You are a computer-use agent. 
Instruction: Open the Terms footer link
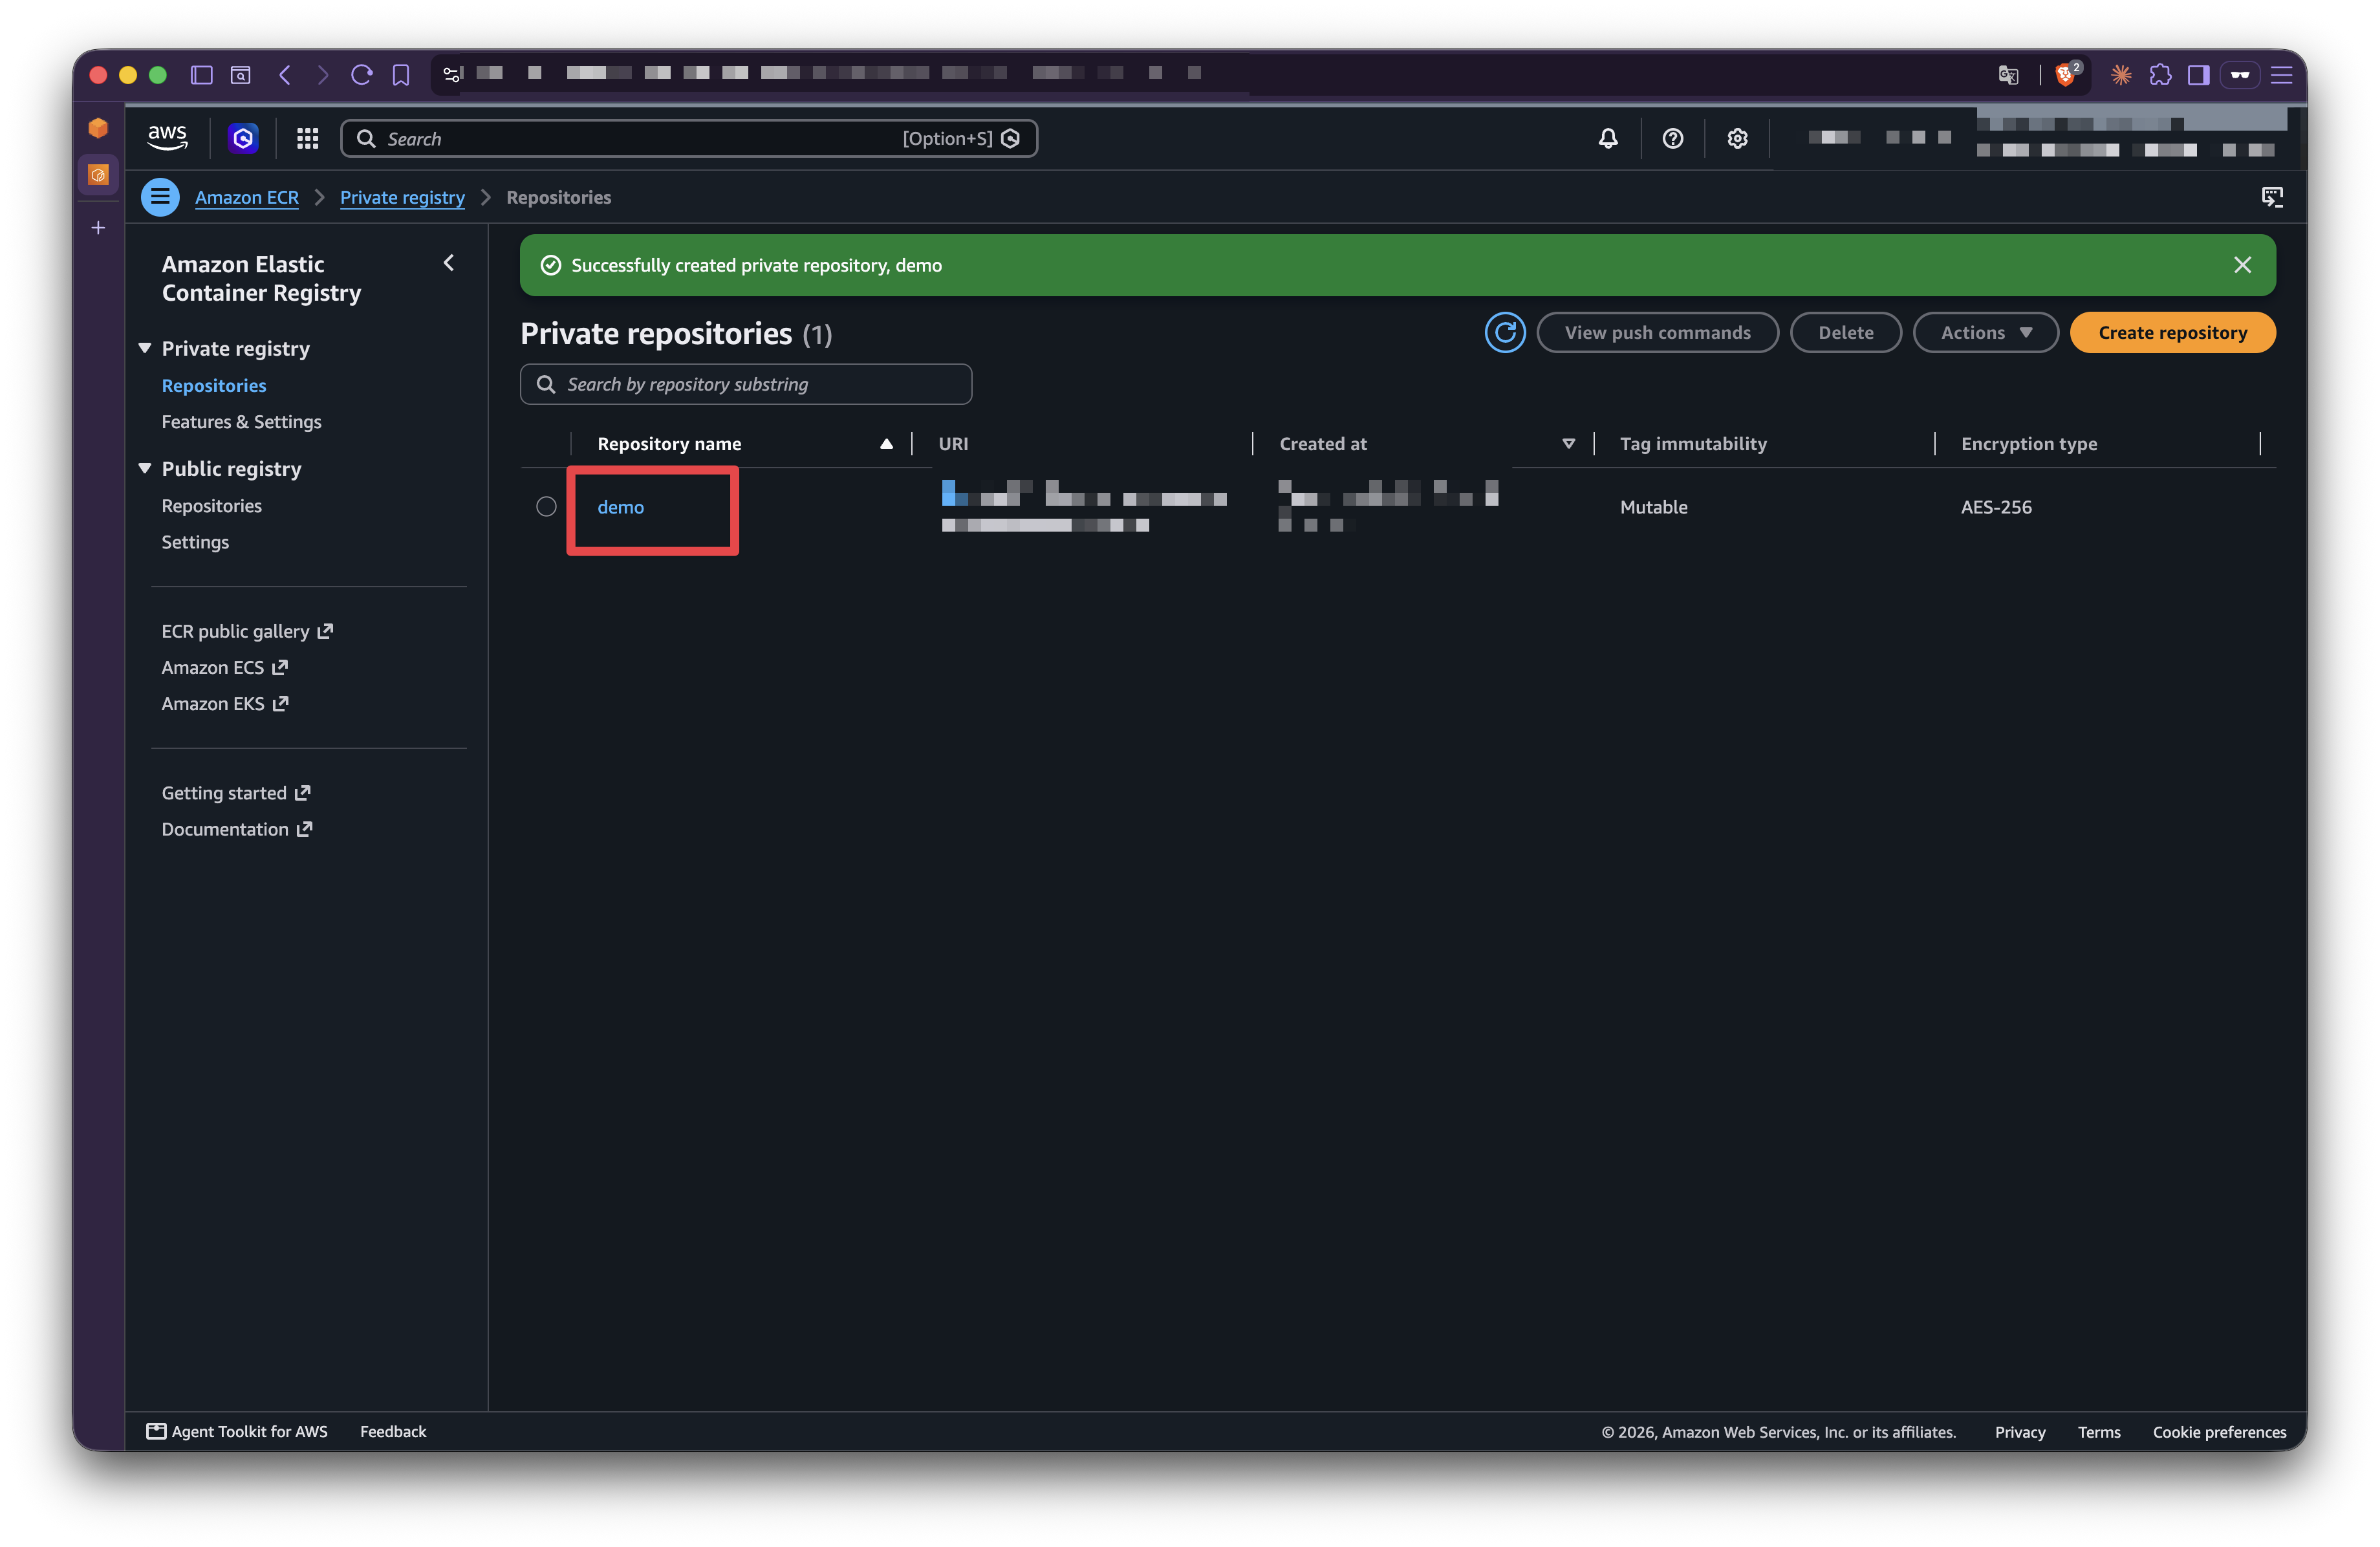coord(2099,1432)
